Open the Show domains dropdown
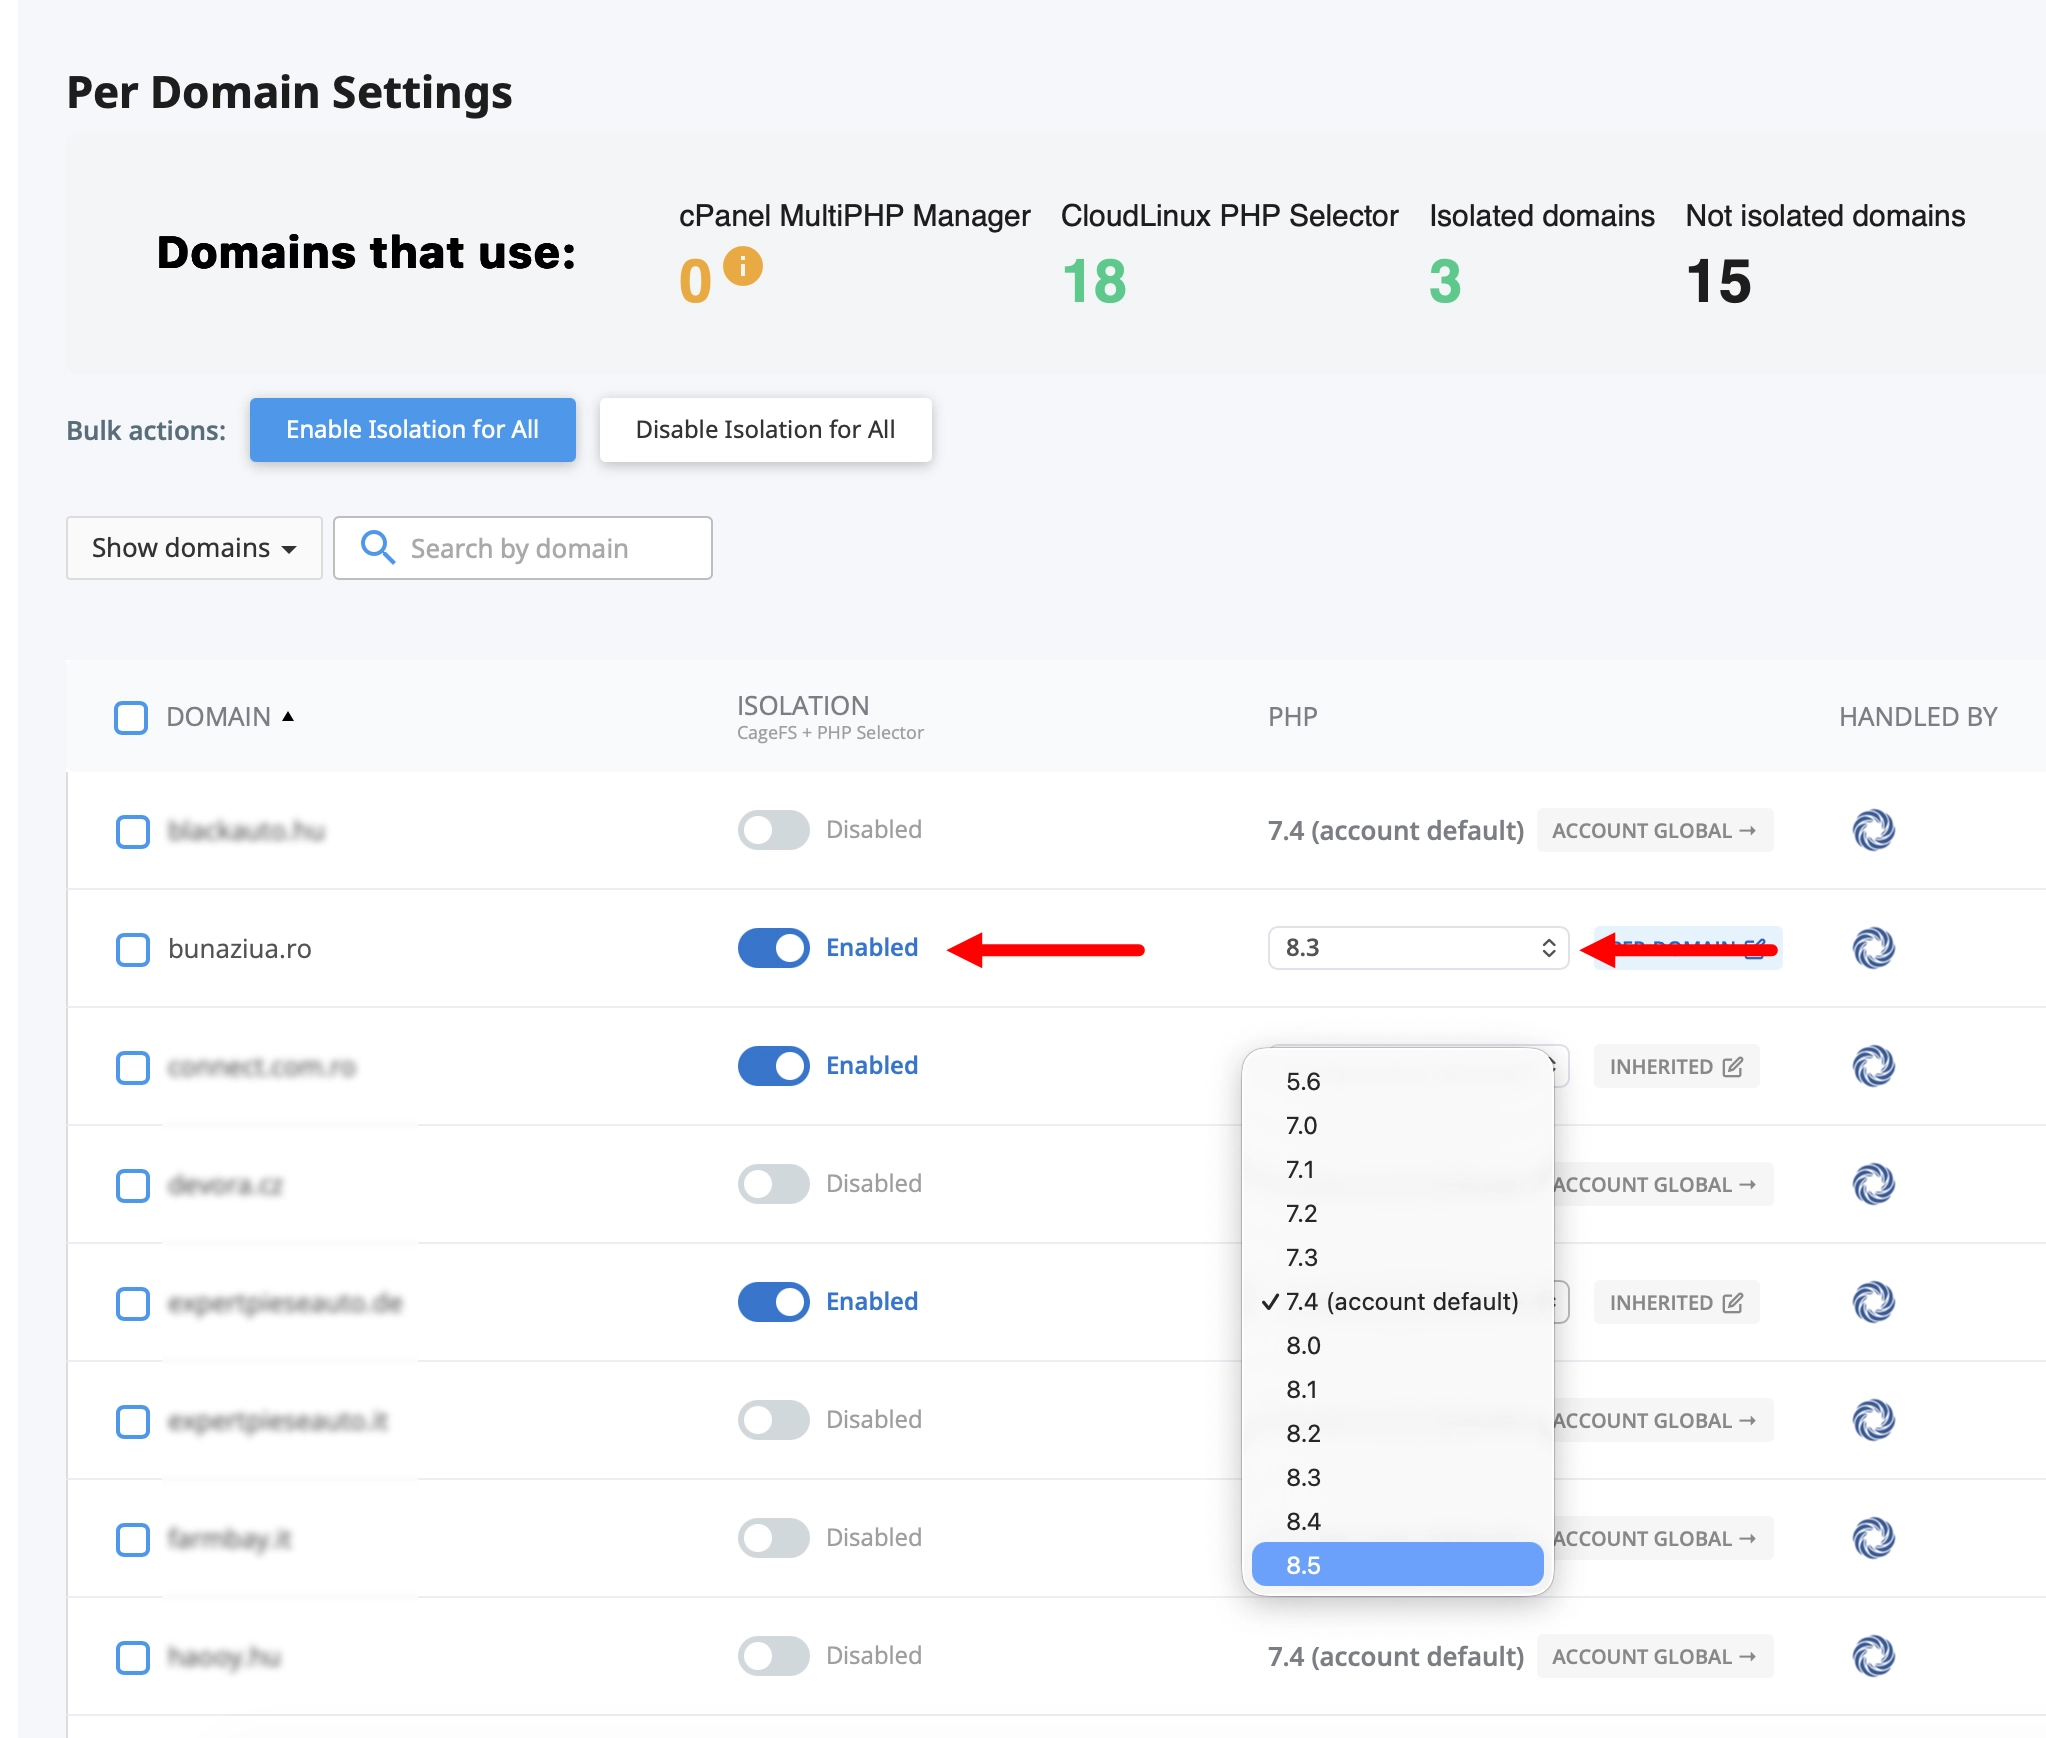 point(194,548)
